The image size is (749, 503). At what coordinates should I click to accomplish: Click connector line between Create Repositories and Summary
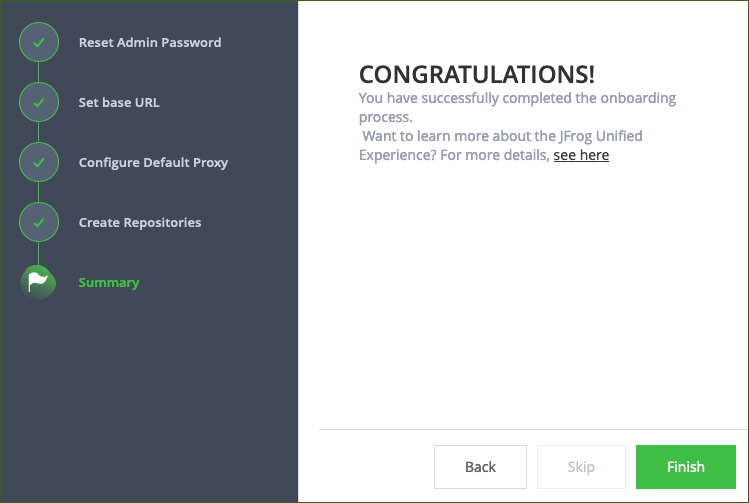tap(39, 253)
